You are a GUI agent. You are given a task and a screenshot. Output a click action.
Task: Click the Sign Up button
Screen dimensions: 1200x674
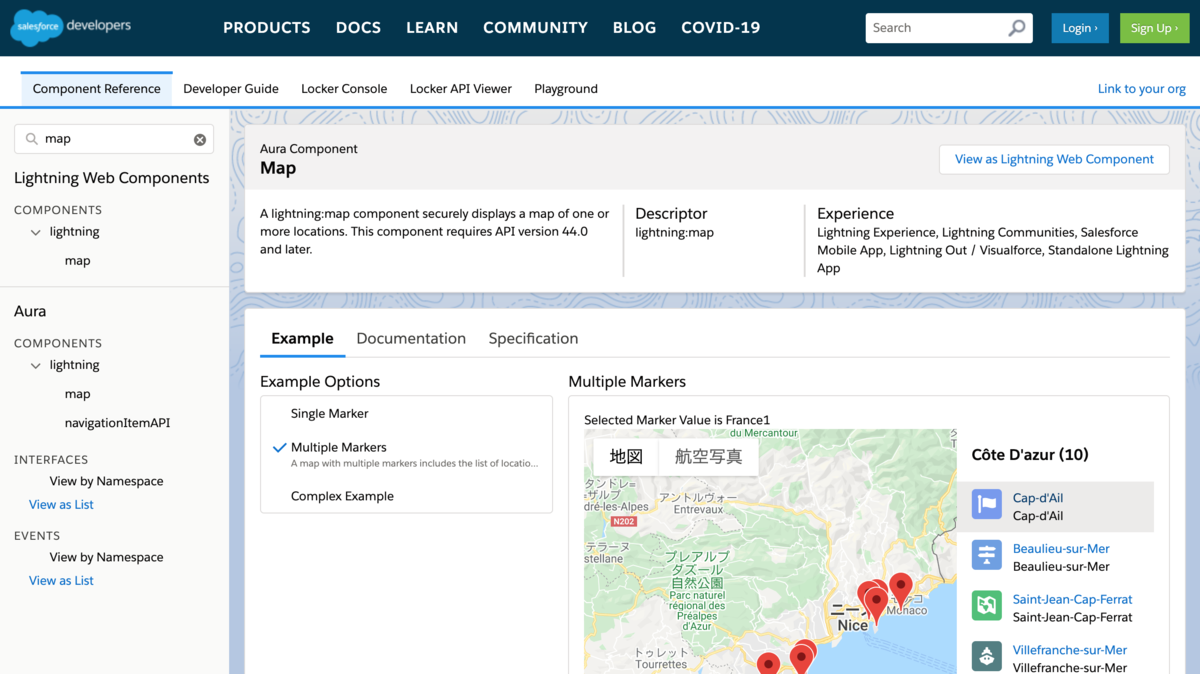[1155, 28]
